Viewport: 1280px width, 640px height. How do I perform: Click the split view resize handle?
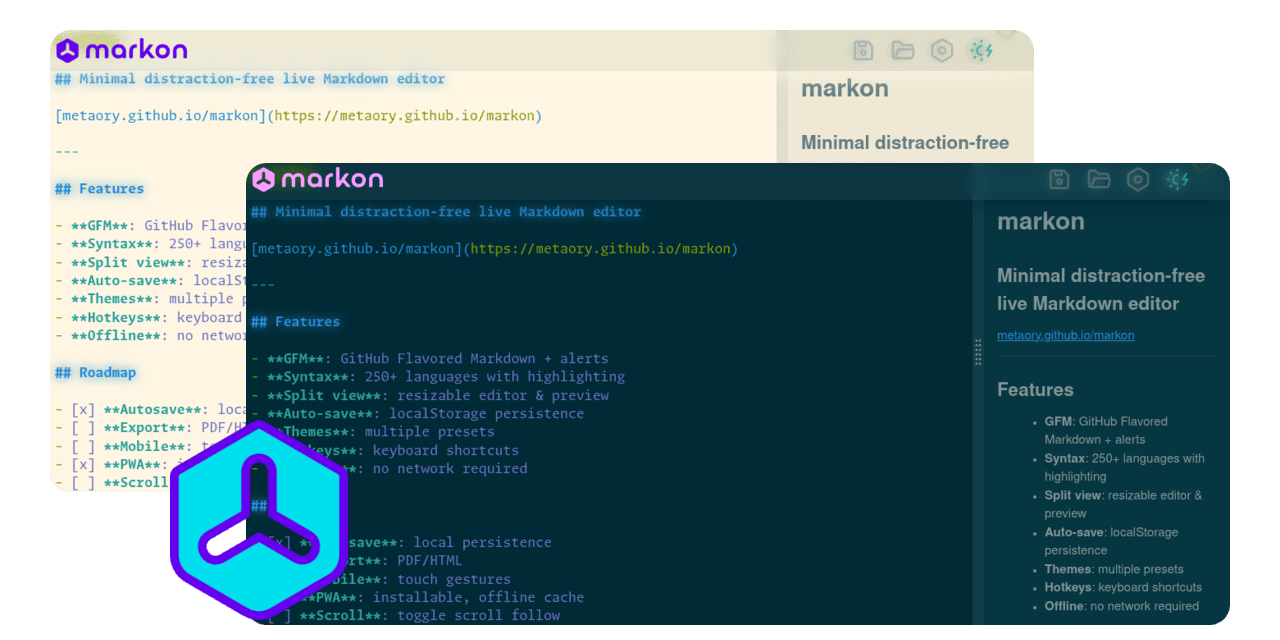coord(978,352)
